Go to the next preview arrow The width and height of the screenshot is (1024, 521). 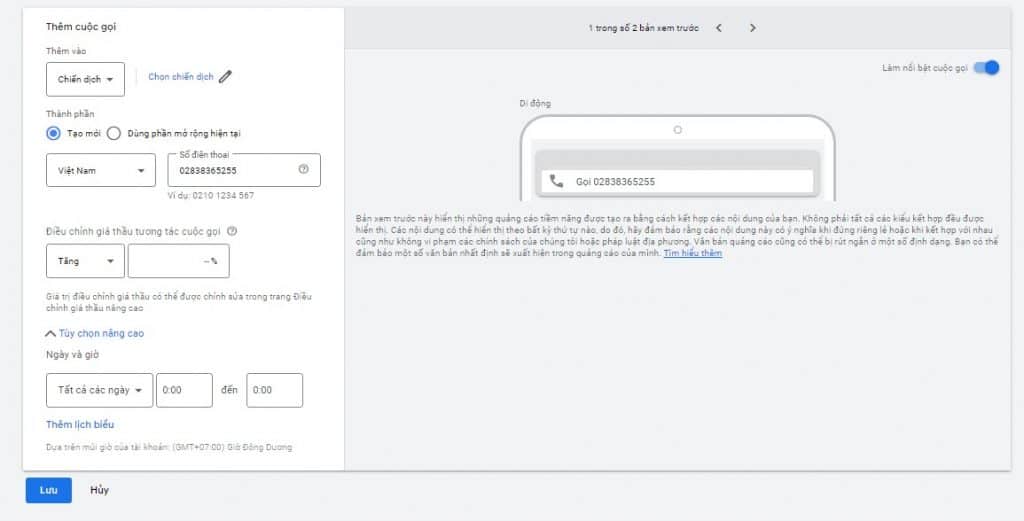point(752,28)
